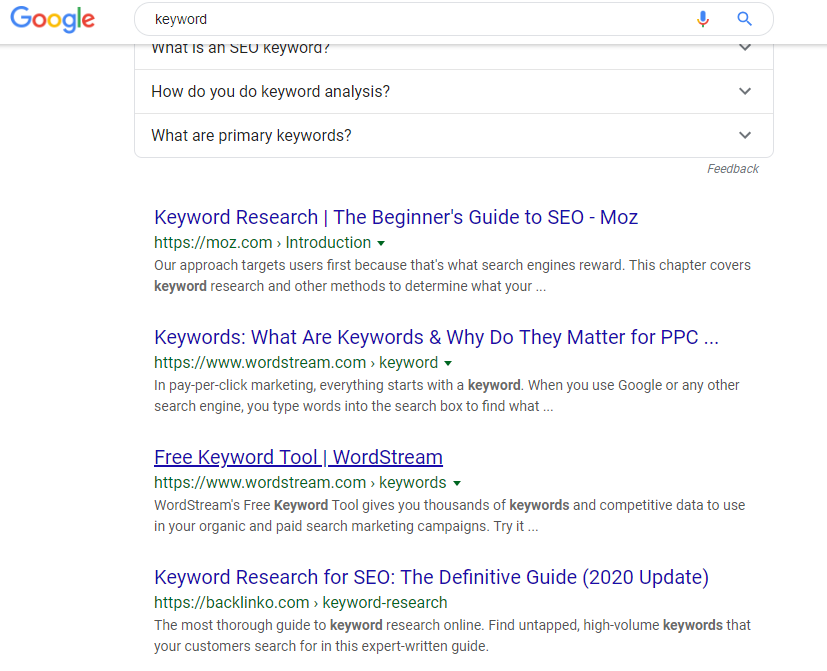Click the Google logo

(x=52, y=19)
